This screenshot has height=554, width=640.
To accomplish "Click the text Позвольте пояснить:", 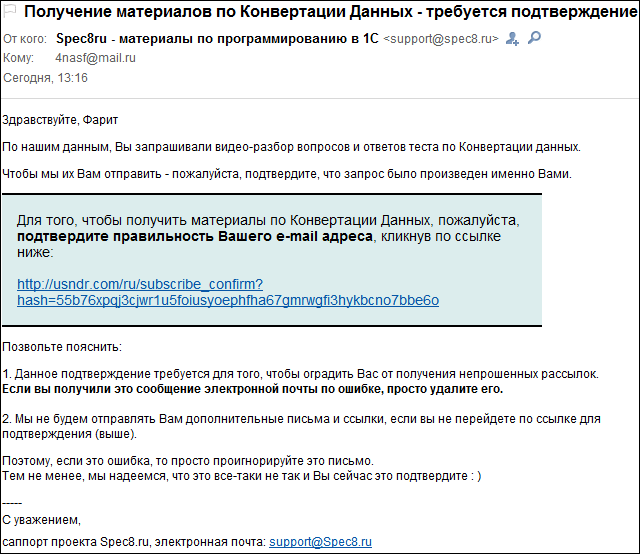I will [62, 347].
